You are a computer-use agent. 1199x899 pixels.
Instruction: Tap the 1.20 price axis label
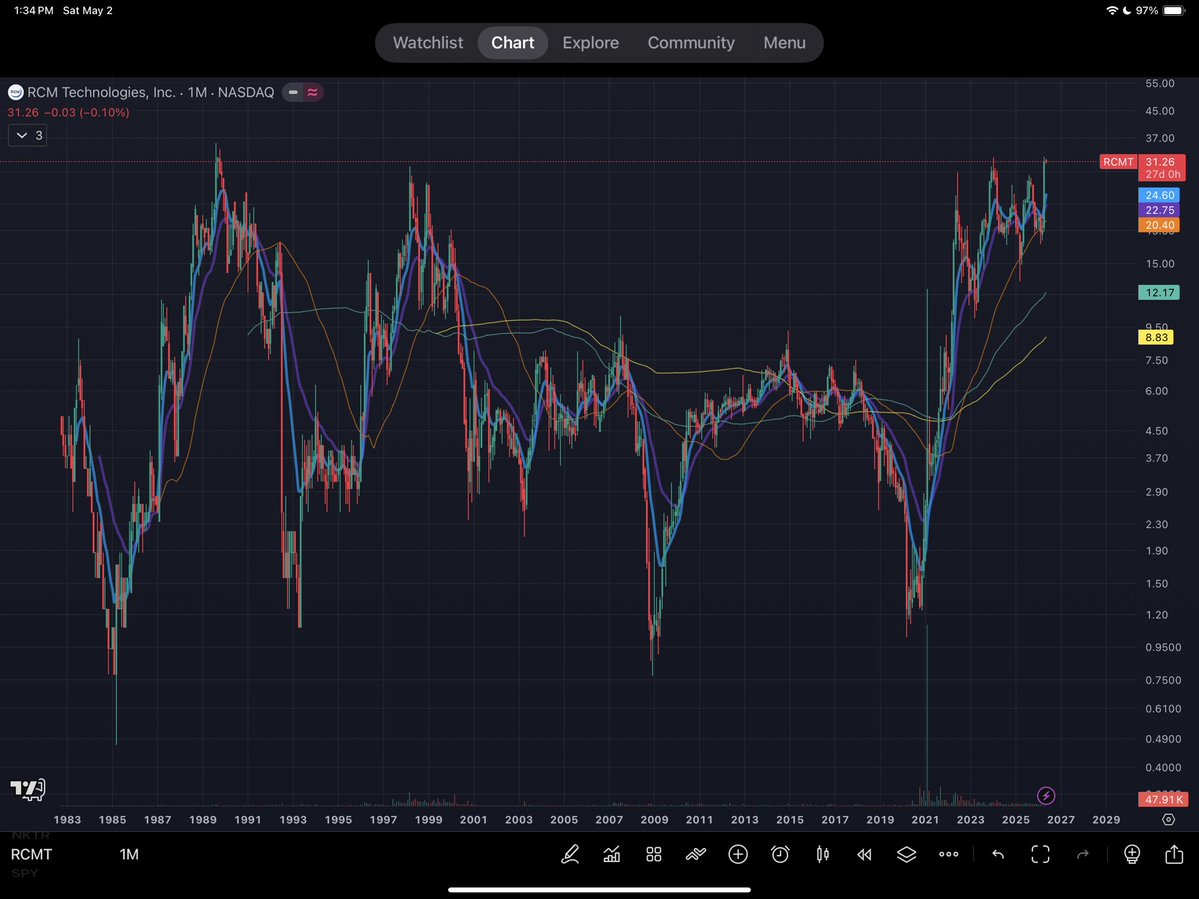1156,615
